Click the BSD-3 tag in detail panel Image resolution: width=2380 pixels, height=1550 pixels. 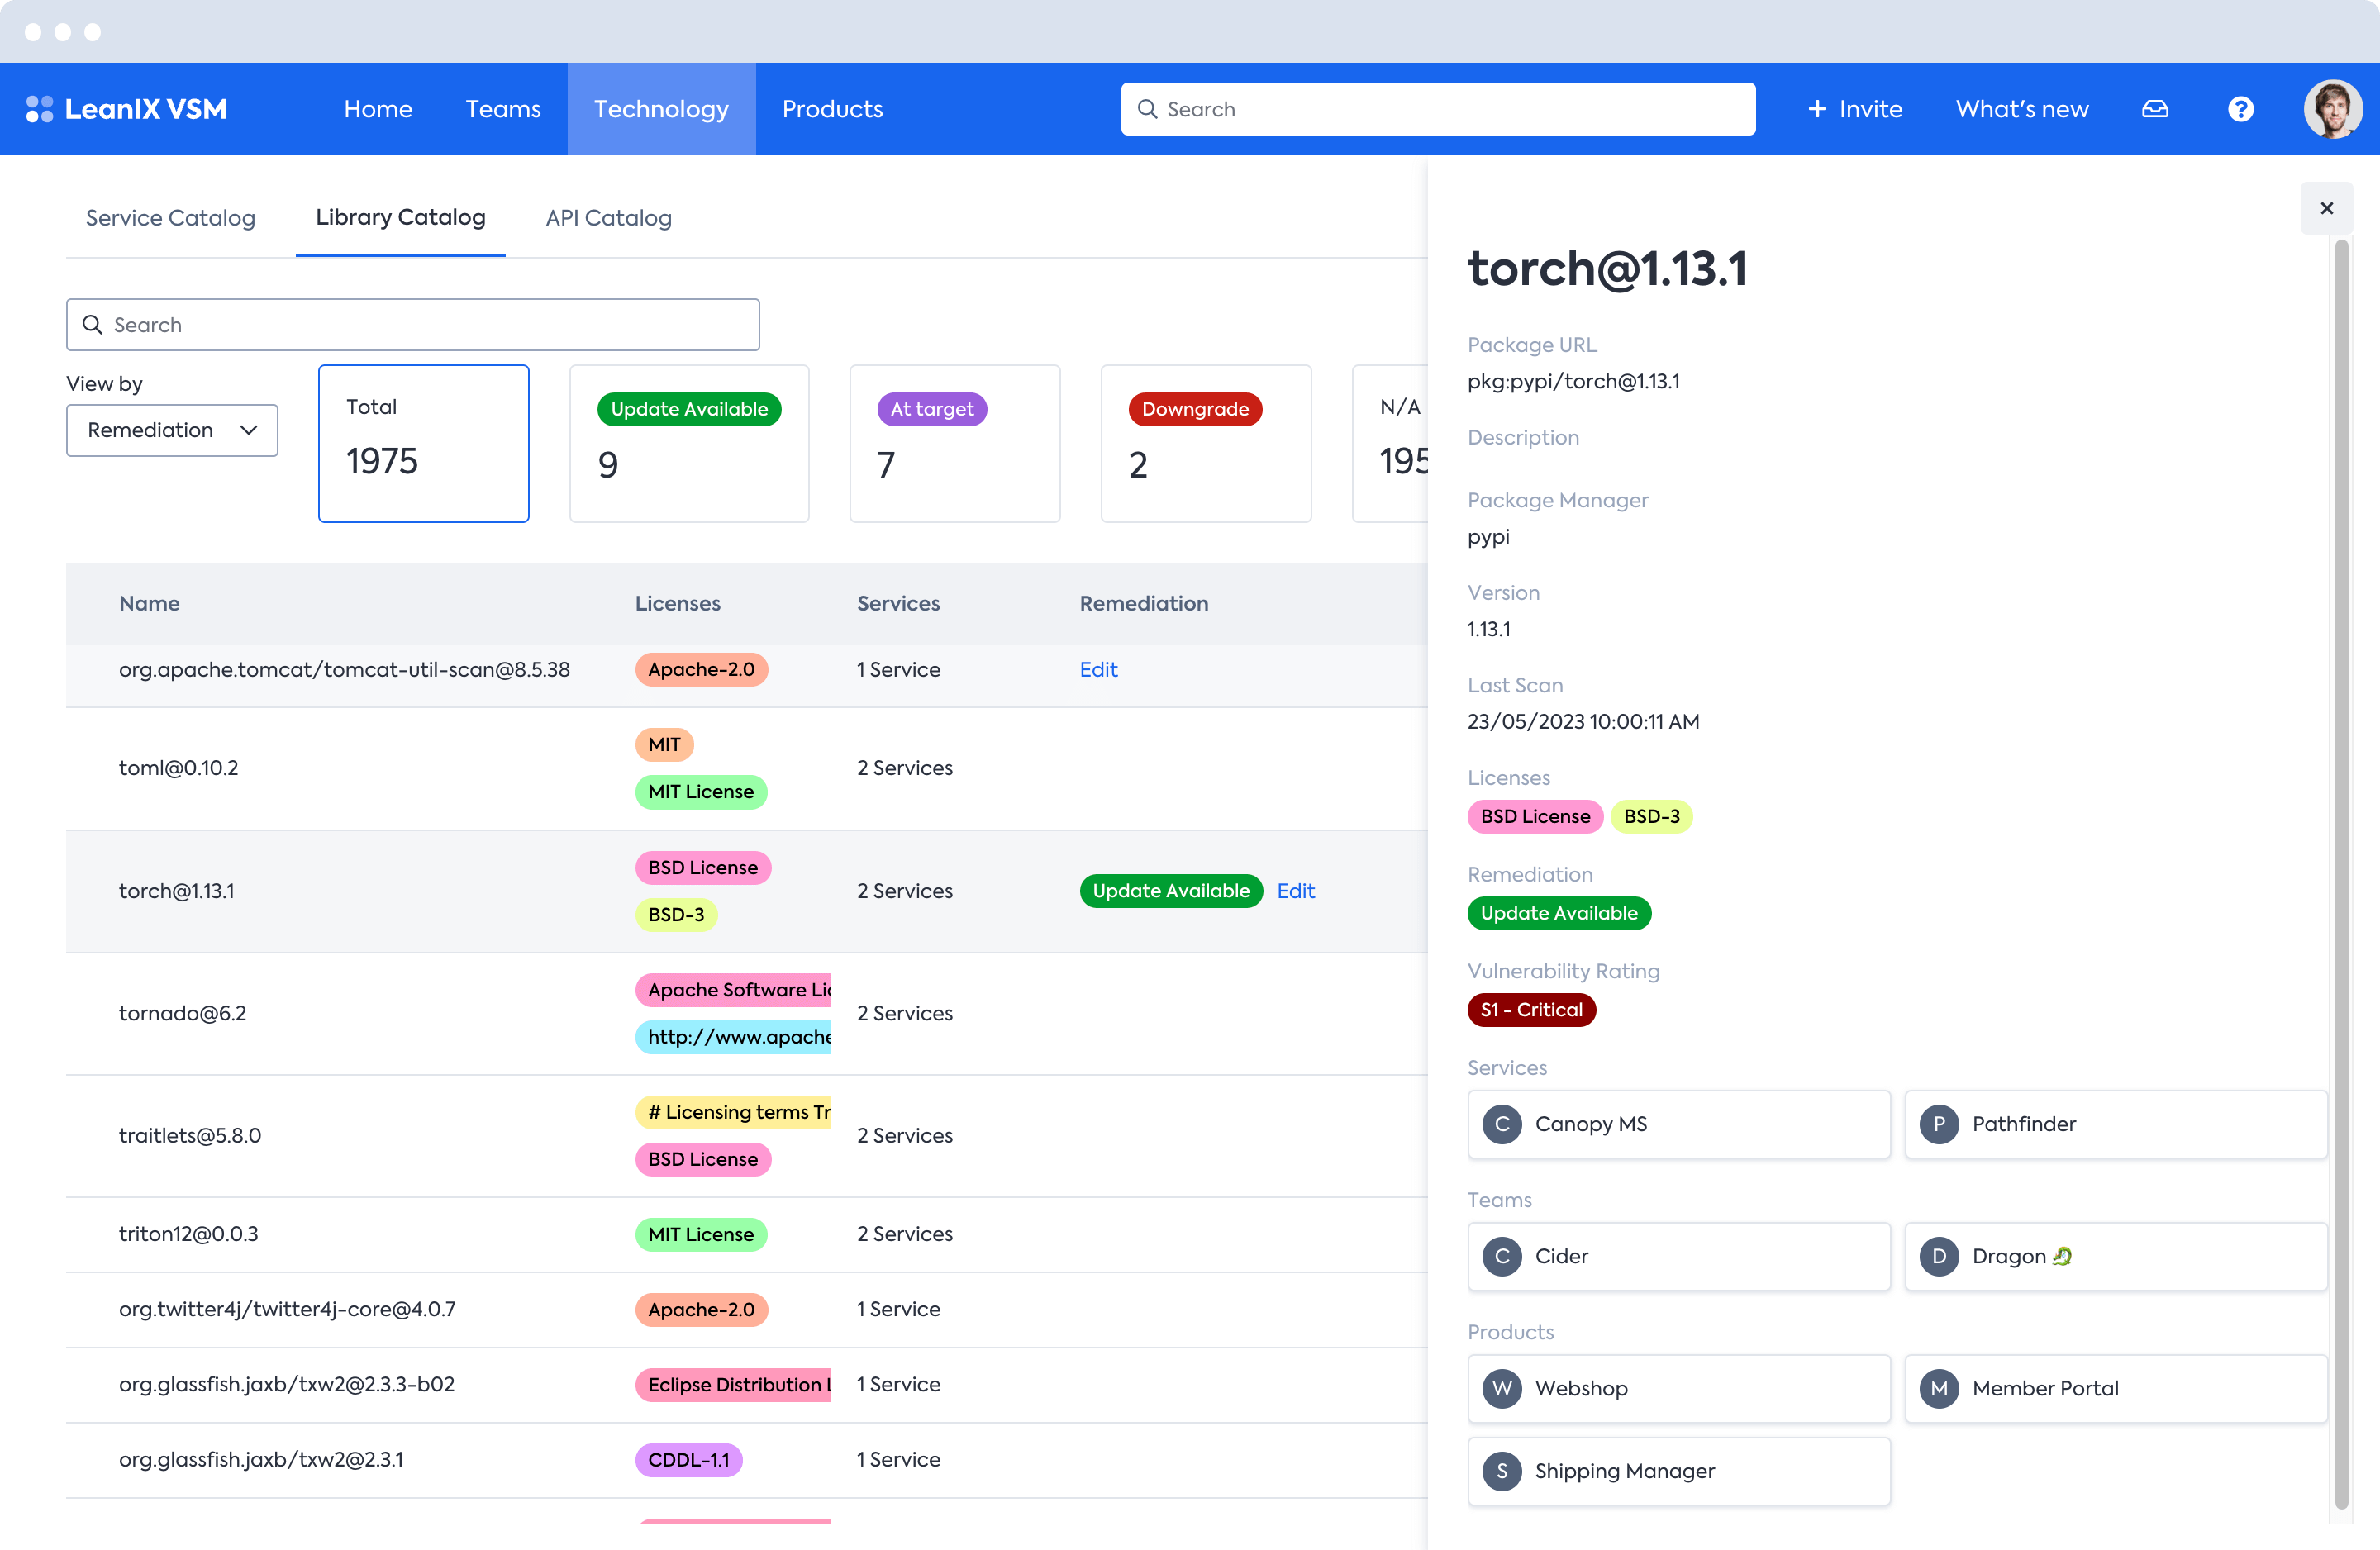(x=1651, y=817)
